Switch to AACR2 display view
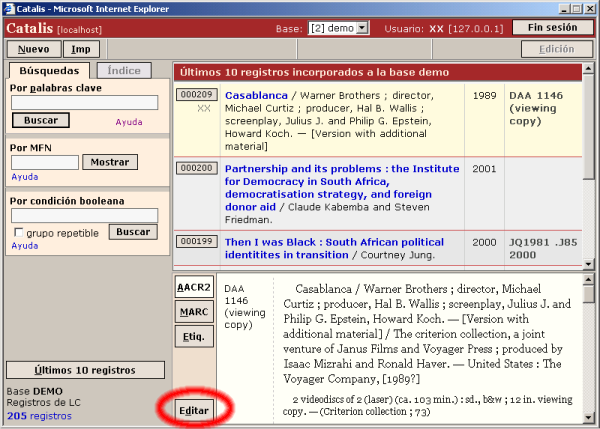This screenshot has width=600, height=429. (194, 287)
